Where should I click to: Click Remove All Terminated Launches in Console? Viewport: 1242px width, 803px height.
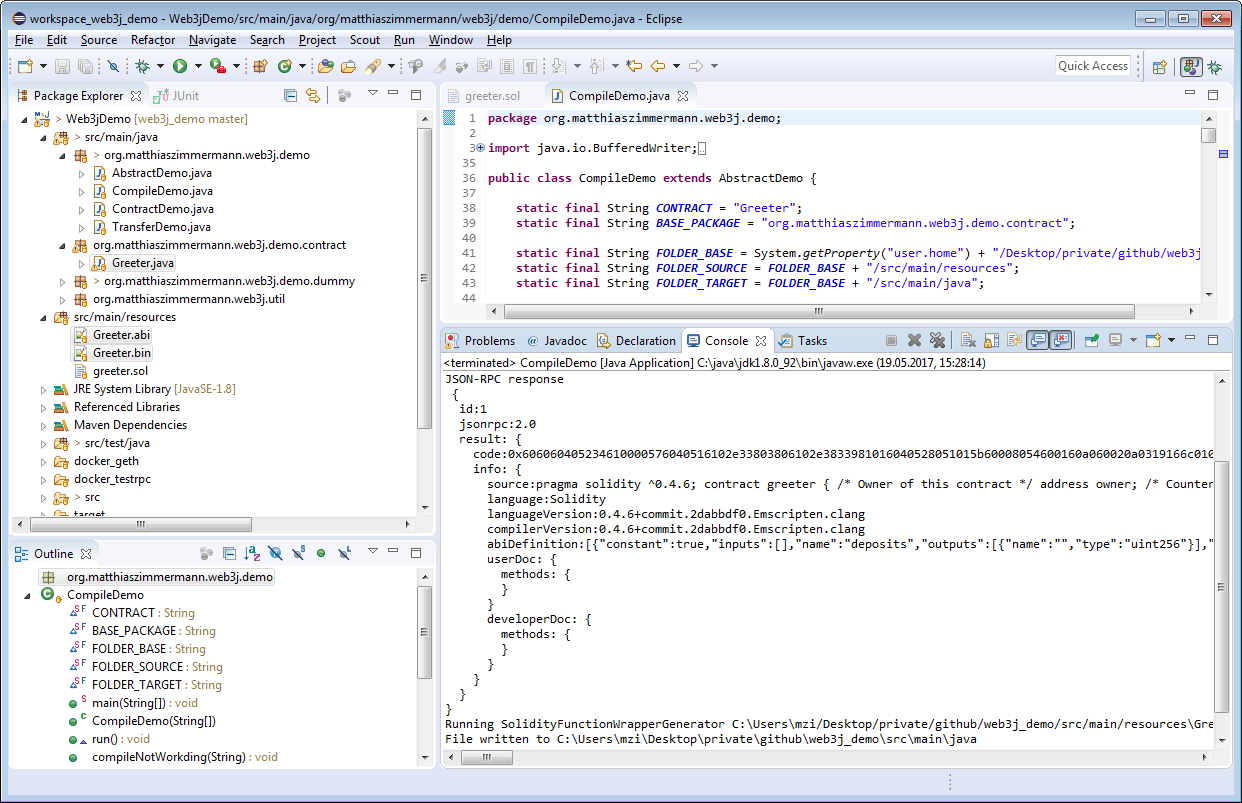(937, 340)
